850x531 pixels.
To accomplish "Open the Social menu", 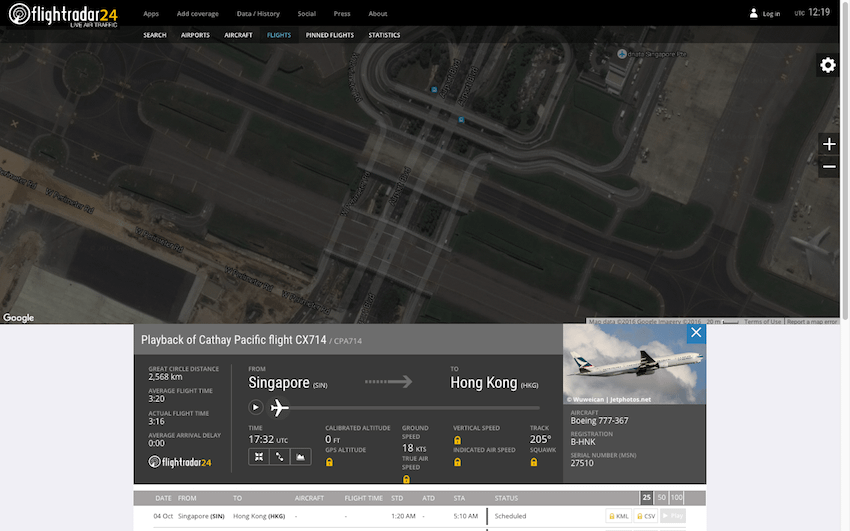I will click(x=306, y=14).
